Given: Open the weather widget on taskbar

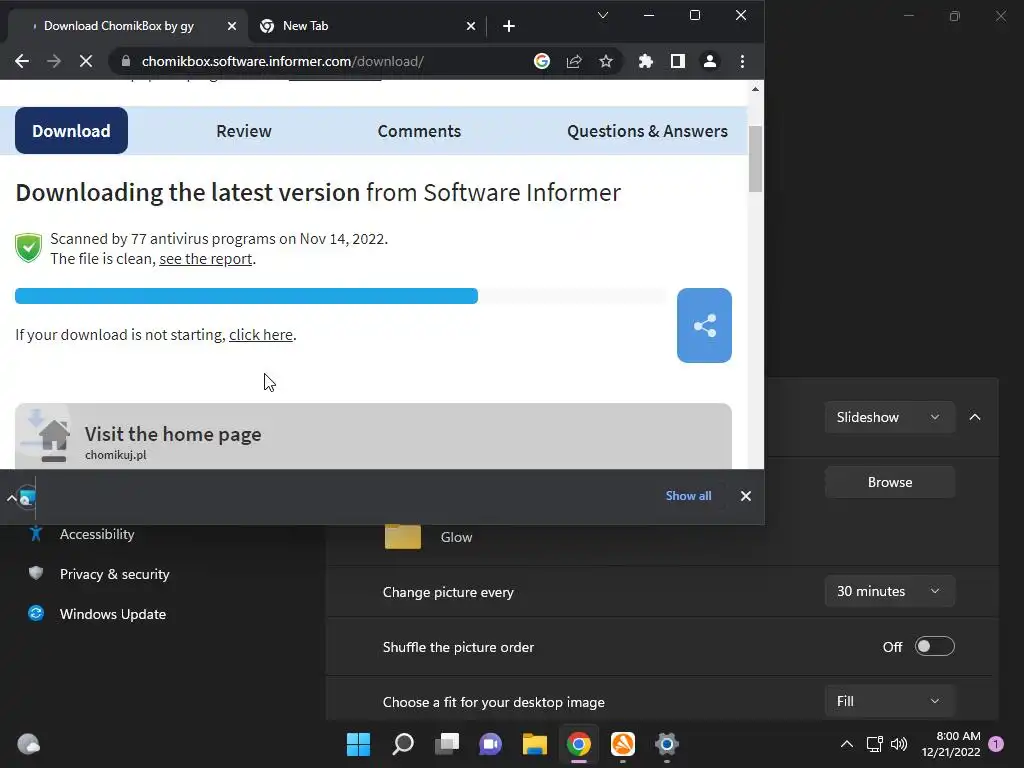Looking at the screenshot, I should pyautogui.click(x=28, y=744).
